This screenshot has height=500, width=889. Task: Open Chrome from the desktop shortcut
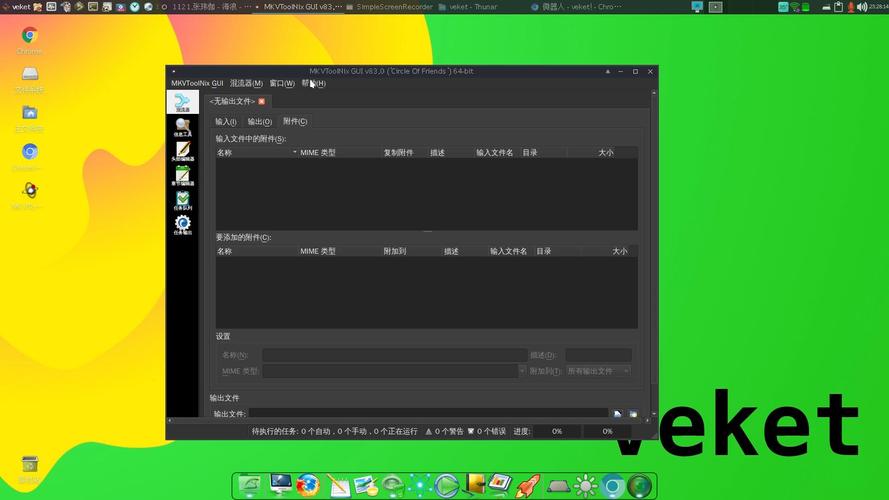point(29,40)
